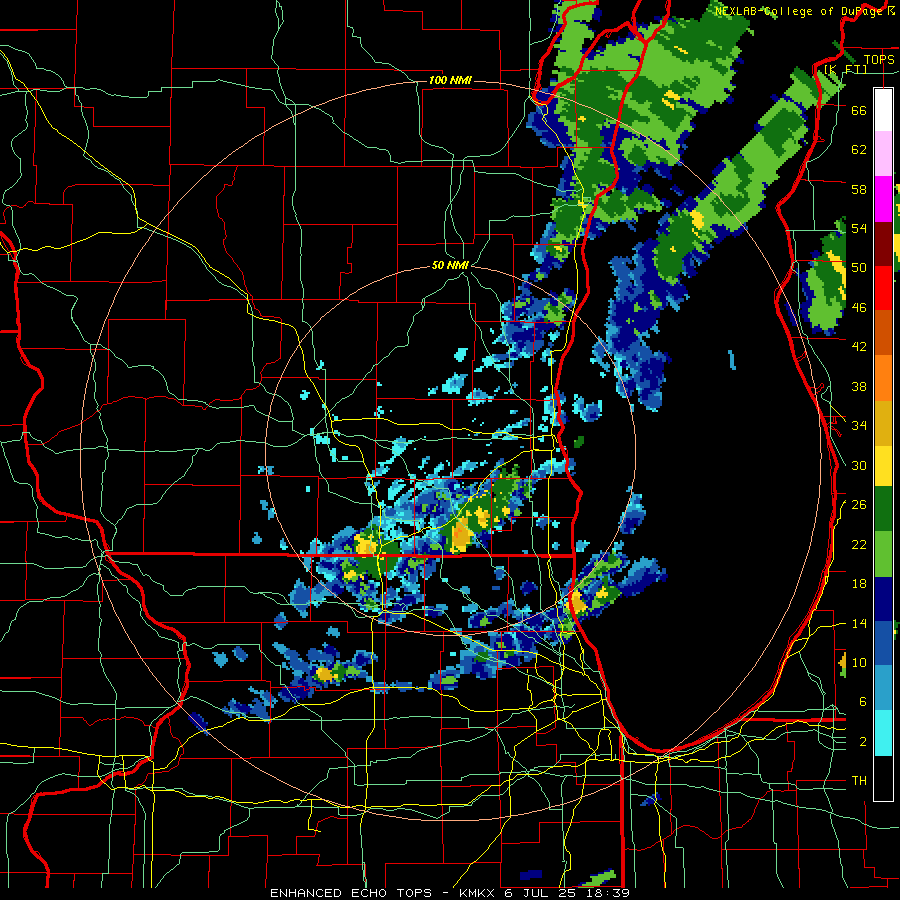Viewport: 900px width, 900px height.
Task: Click the "TOPS" legend title
Action: point(879,60)
